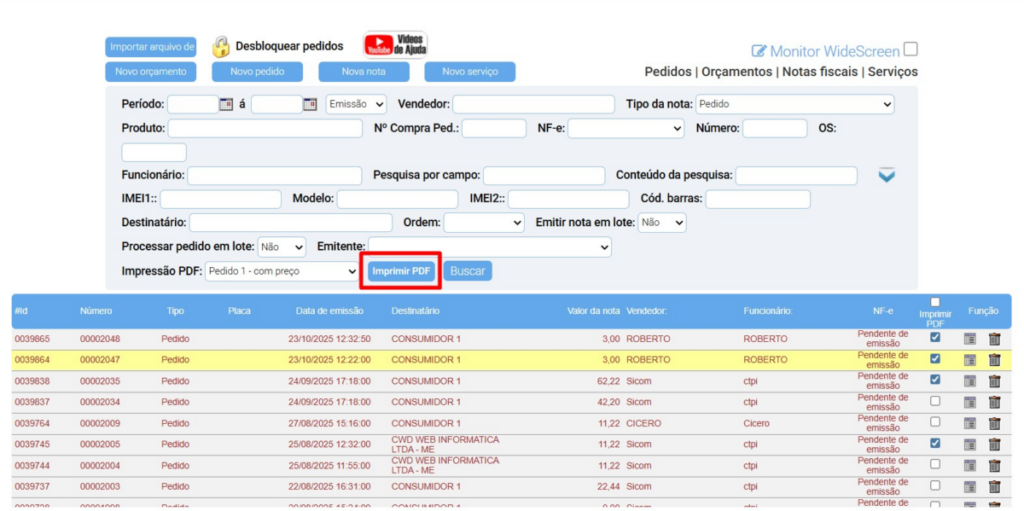Click the Monitor WideScreen link
The width and height of the screenshot is (1024, 511).
point(835,51)
